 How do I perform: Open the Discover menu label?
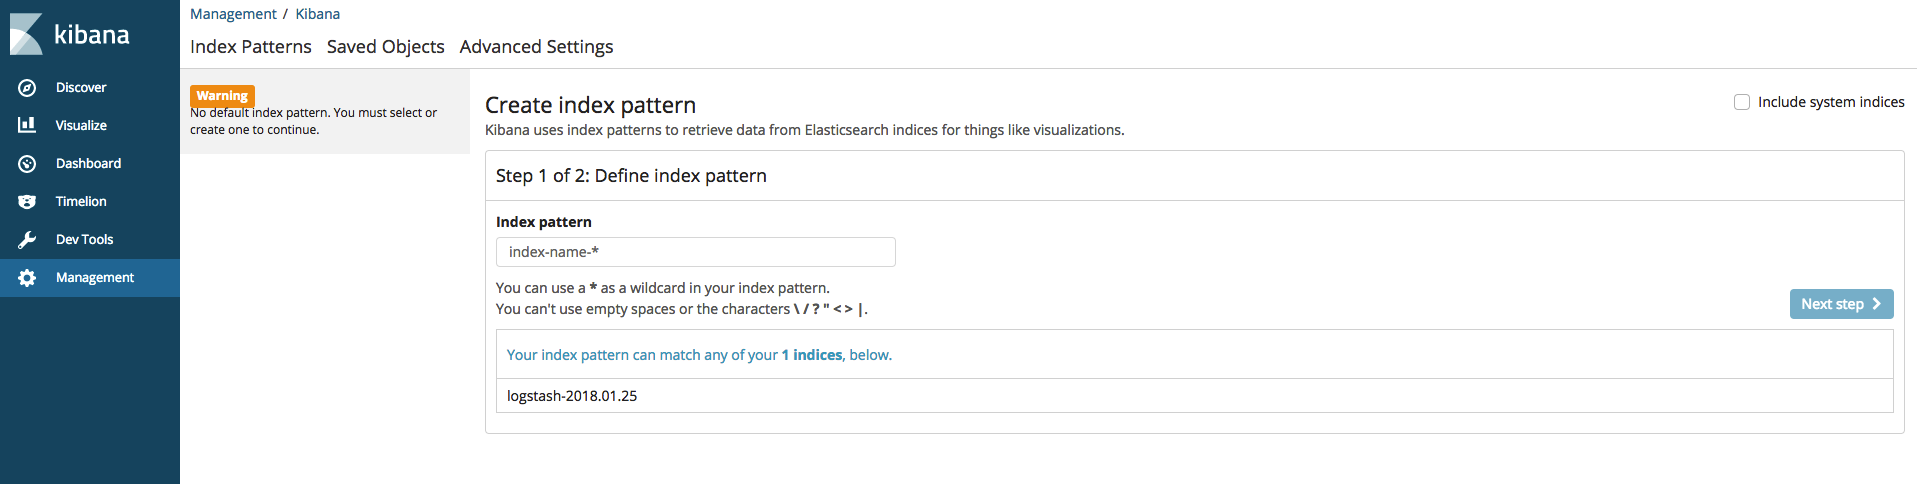81,88
